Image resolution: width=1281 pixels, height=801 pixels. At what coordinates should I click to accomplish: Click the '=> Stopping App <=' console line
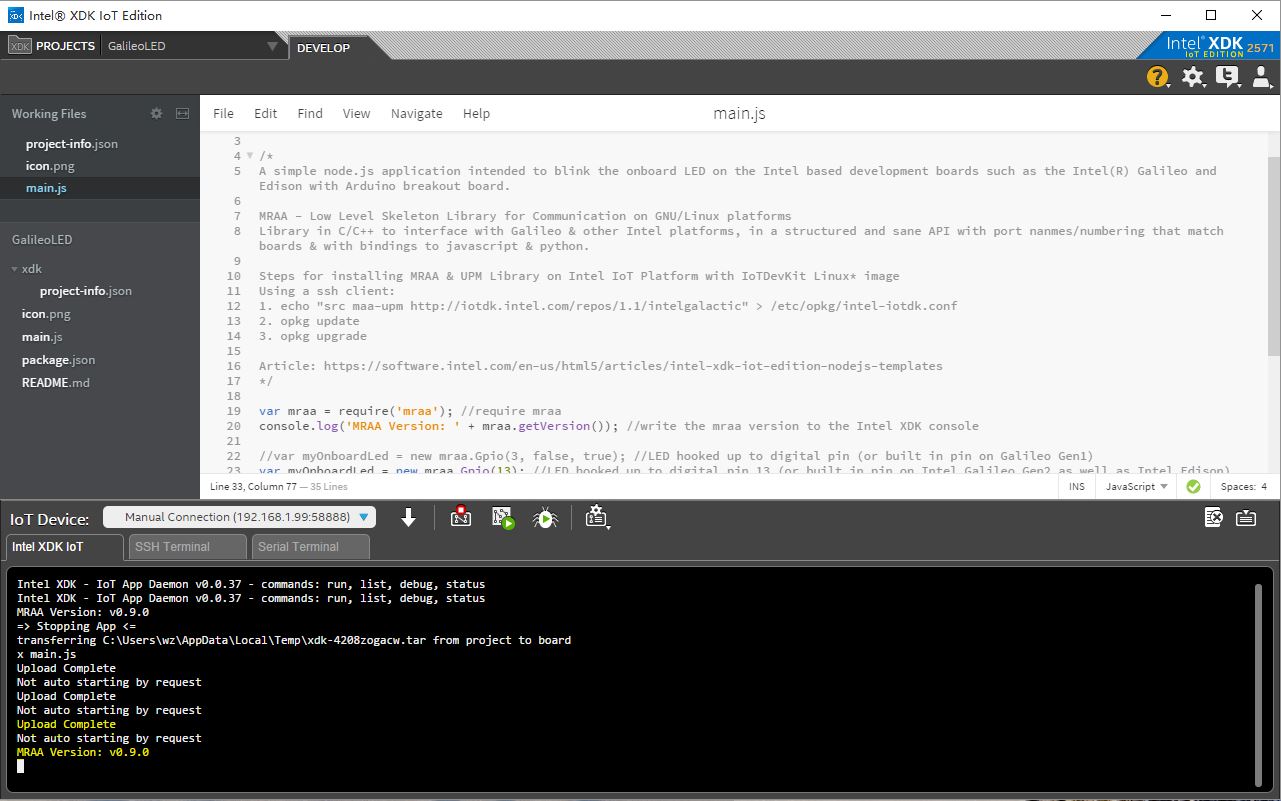(x=76, y=626)
